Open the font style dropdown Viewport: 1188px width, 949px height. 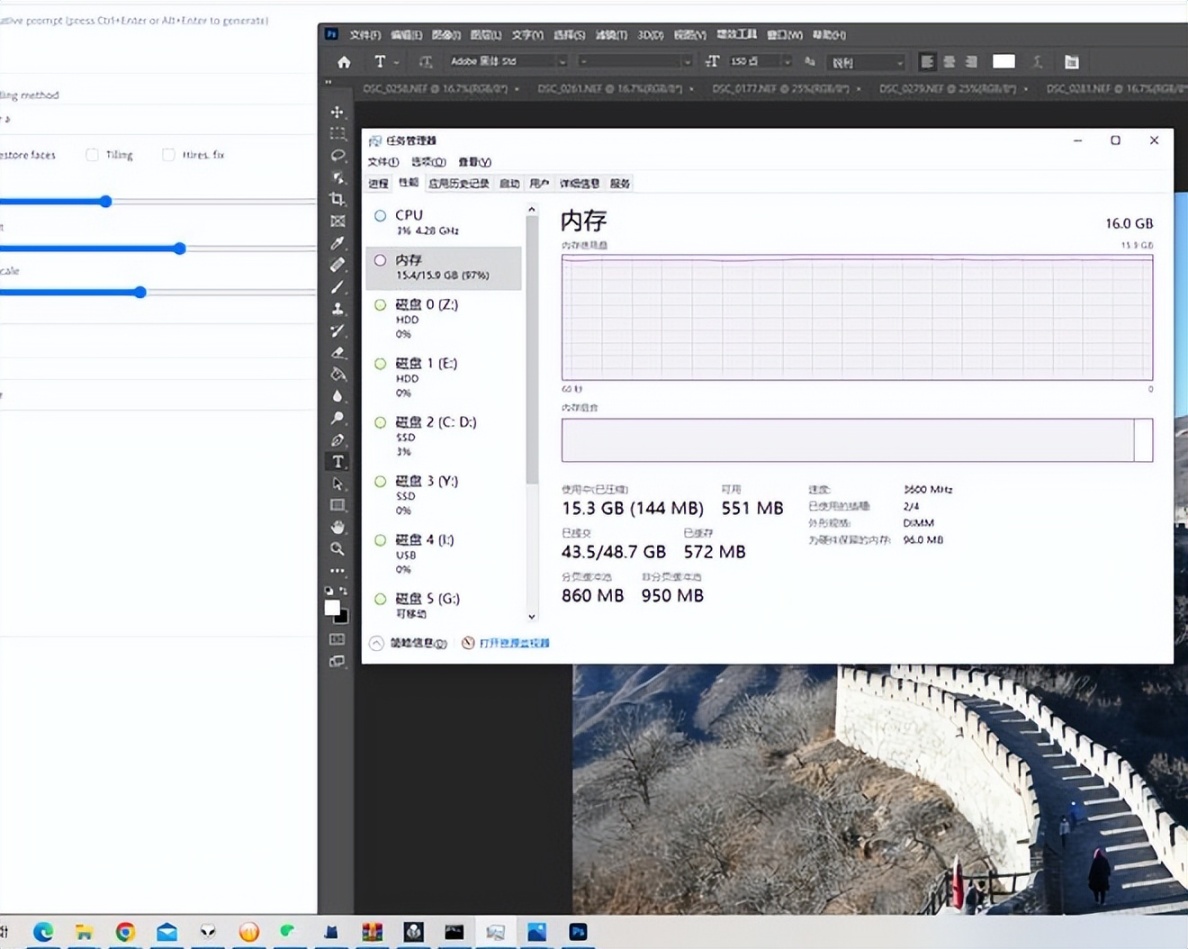[634, 61]
